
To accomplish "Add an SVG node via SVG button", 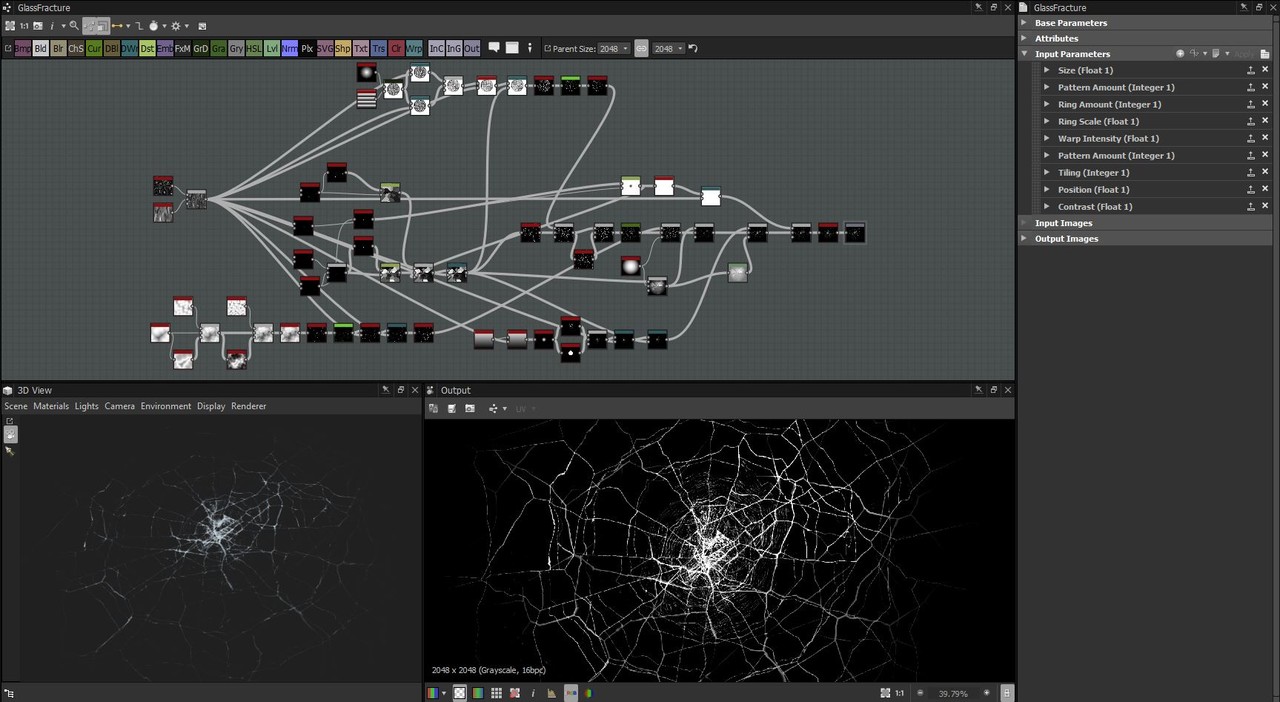I will click(325, 48).
